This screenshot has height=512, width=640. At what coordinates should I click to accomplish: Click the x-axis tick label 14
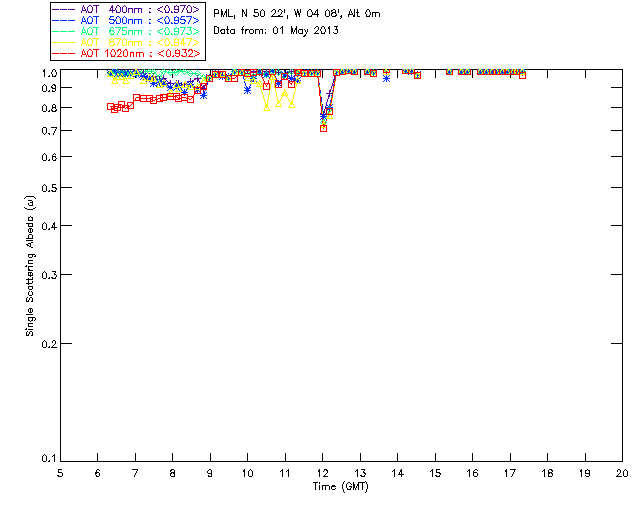coord(398,473)
